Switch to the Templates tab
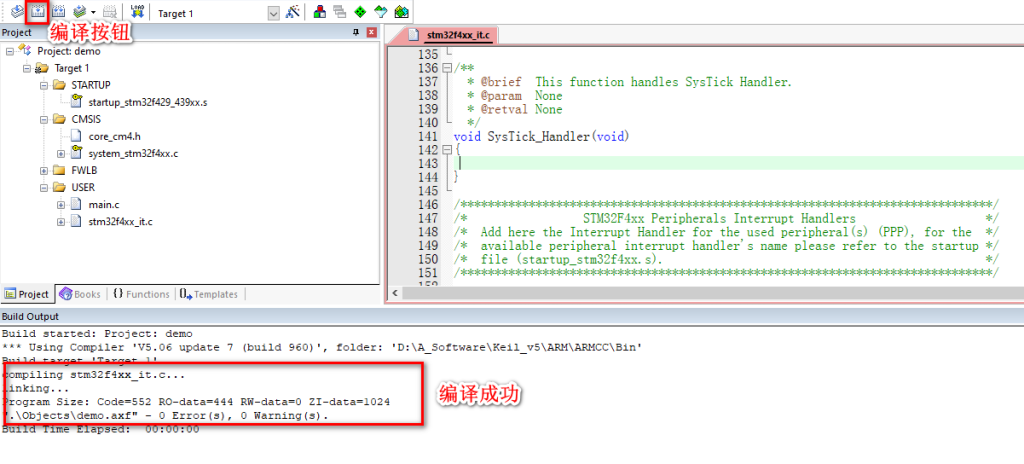Viewport: 1024px width, 464px height. pos(209,294)
